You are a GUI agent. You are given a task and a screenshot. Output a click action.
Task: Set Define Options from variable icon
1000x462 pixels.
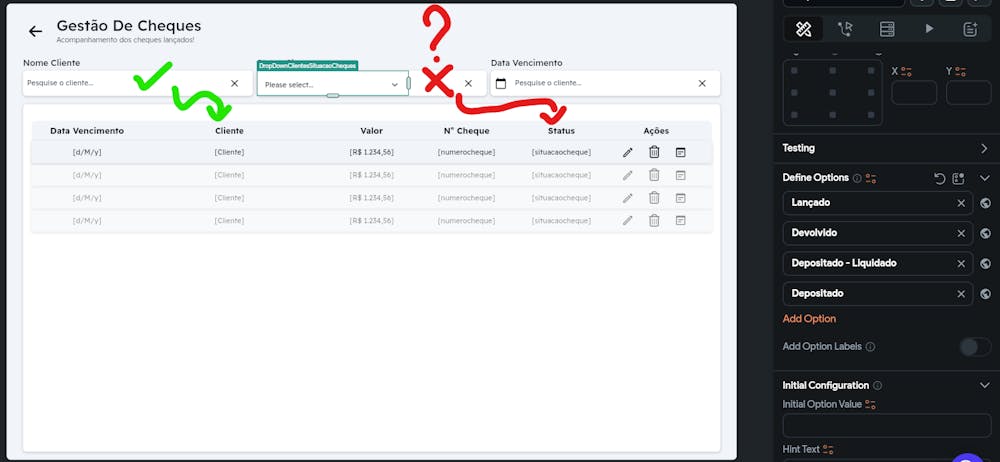[x=871, y=179]
